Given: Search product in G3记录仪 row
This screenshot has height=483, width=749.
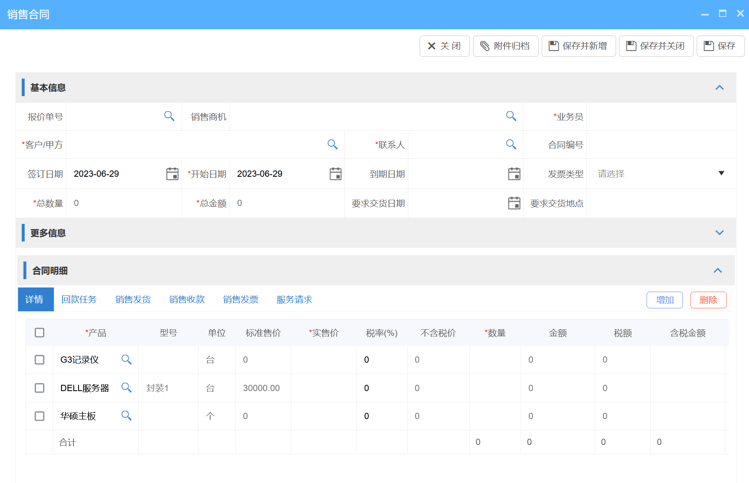Looking at the screenshot, I should coord(126,359).
